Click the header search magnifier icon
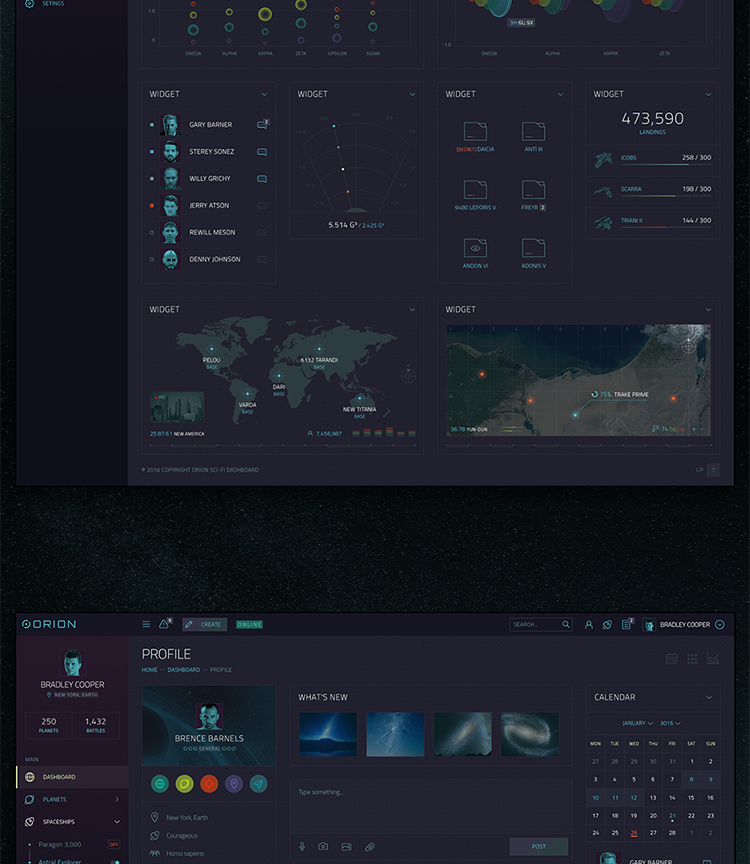This screenshot has width=750, height=864. pyautogui.click(x=566, y=624)
